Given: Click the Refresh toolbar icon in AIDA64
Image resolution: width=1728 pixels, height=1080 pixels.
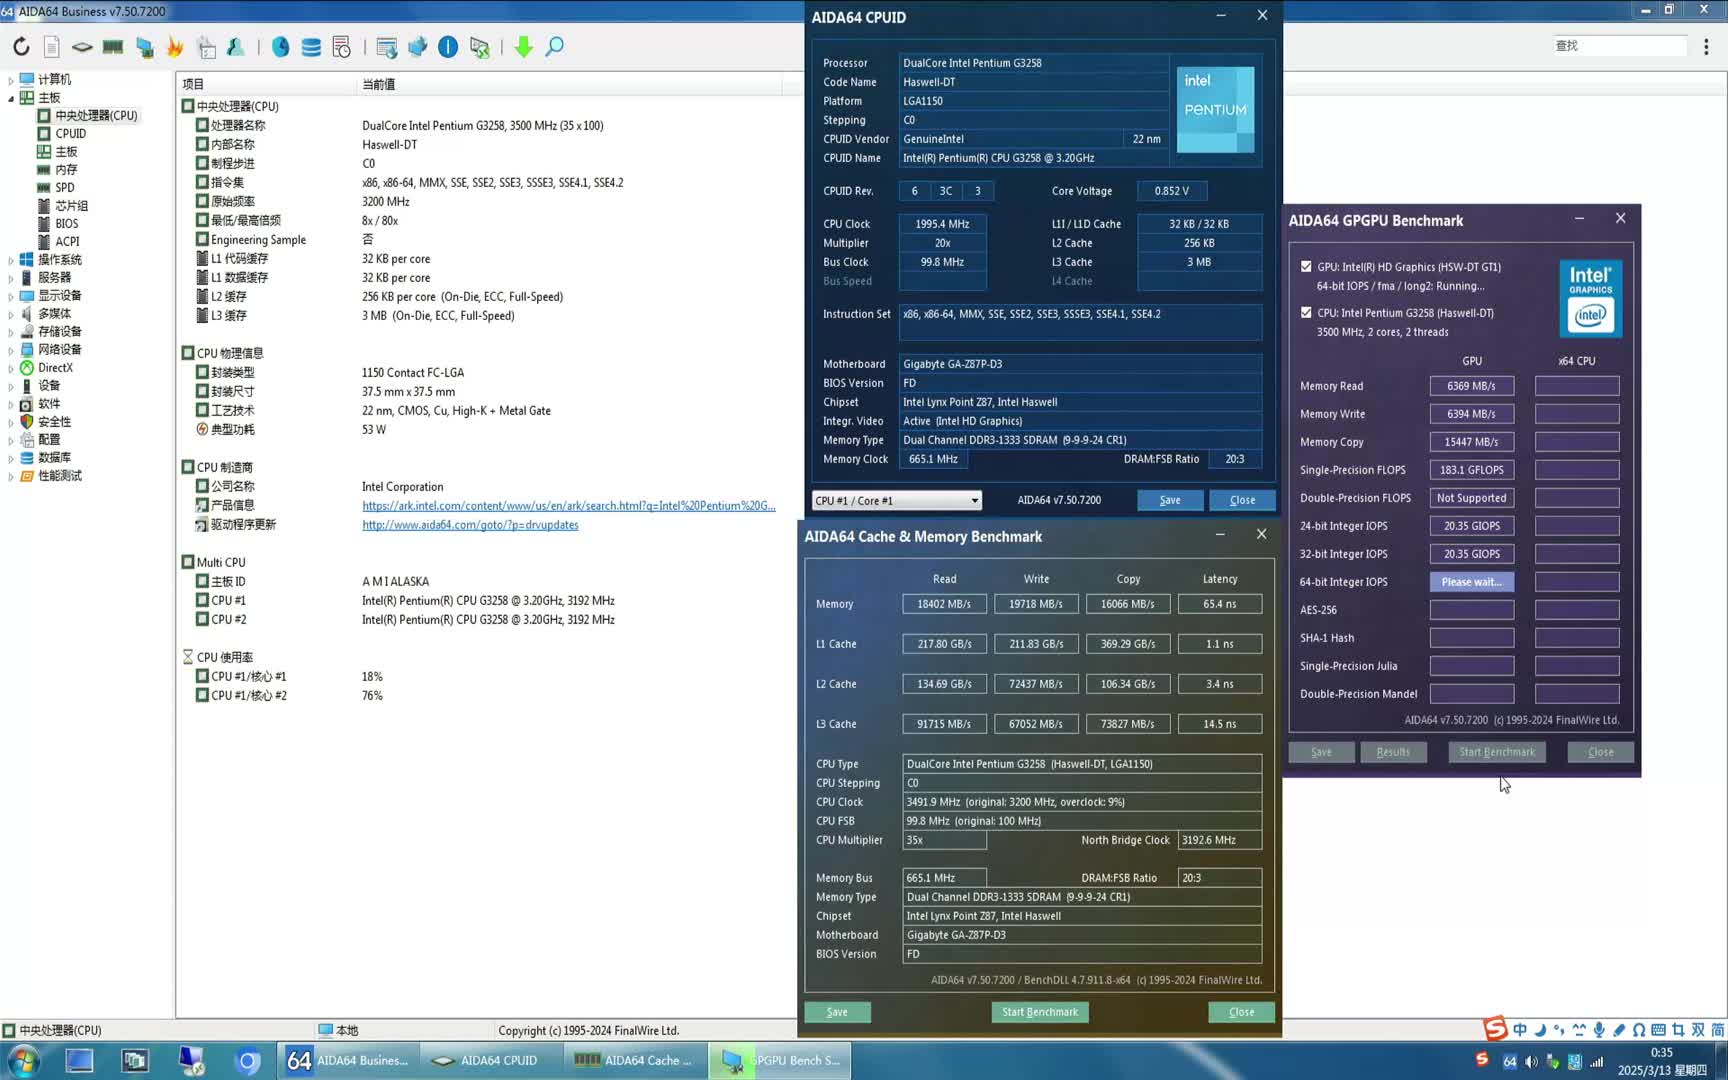Looking at the screenshot, I should pyautogui.click(x=20, y=47).
